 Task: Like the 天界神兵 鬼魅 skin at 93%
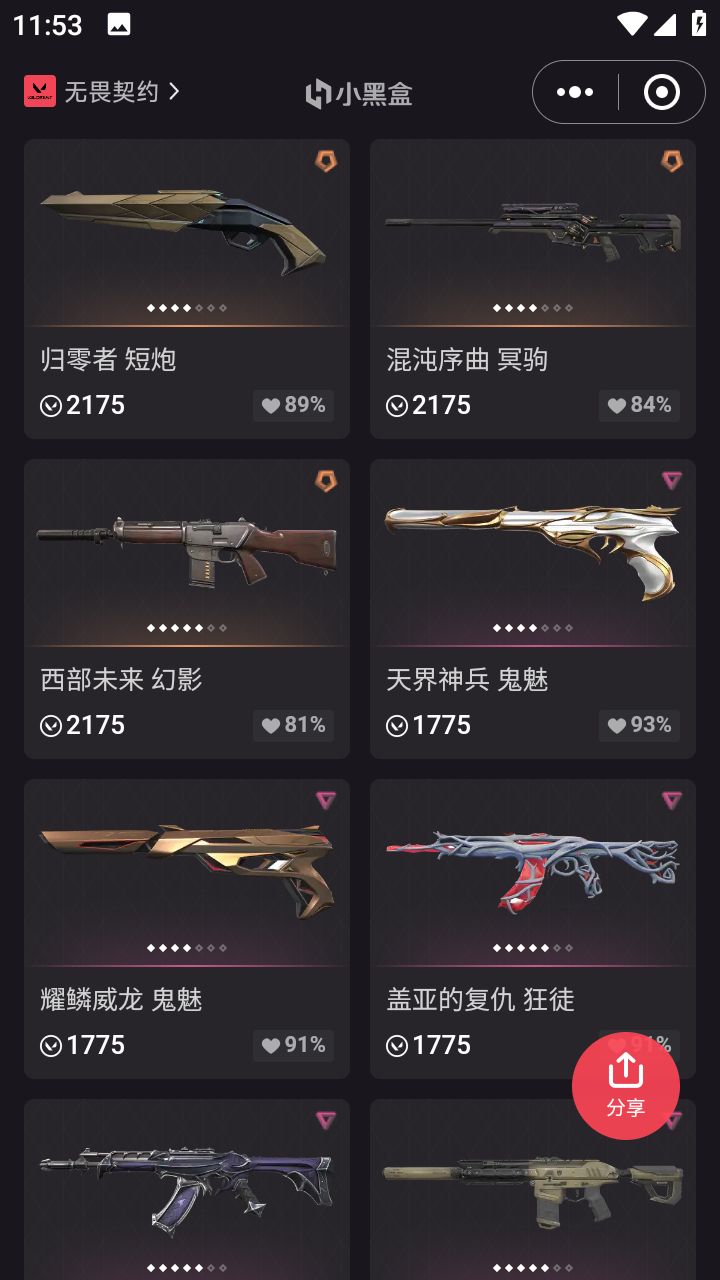(x=639, y=725)
